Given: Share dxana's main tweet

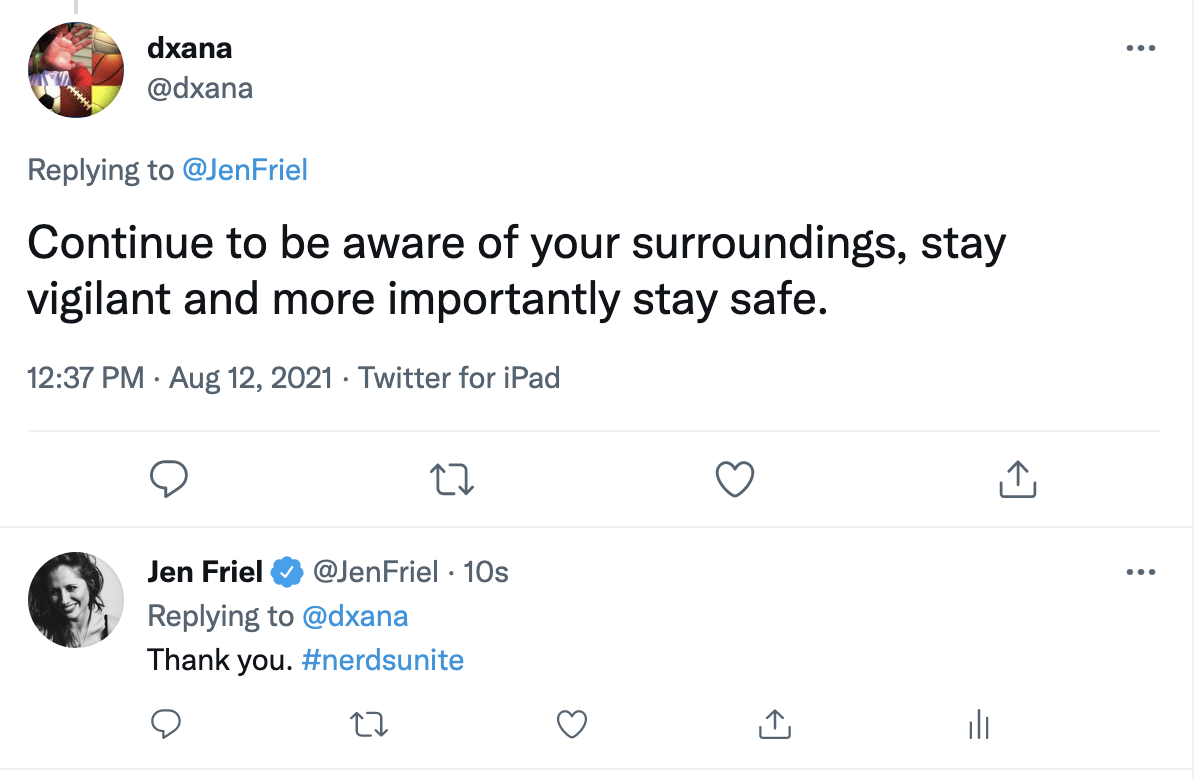Looking at the screenshot, I should [1018, 480].
